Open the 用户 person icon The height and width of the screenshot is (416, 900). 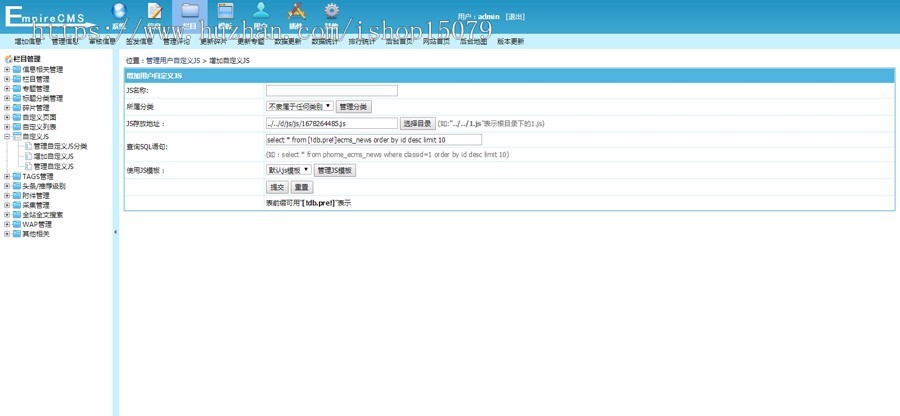(261, 11)
